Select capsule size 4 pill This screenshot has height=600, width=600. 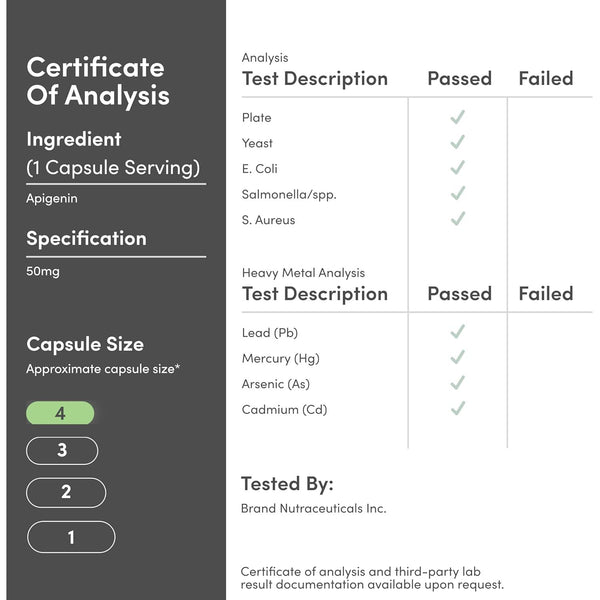pyautogui.click(x=60, y=413)
